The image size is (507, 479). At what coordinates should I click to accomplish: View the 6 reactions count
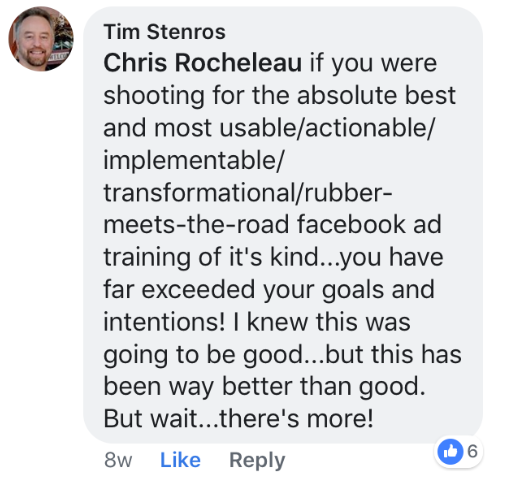point(472,451)
